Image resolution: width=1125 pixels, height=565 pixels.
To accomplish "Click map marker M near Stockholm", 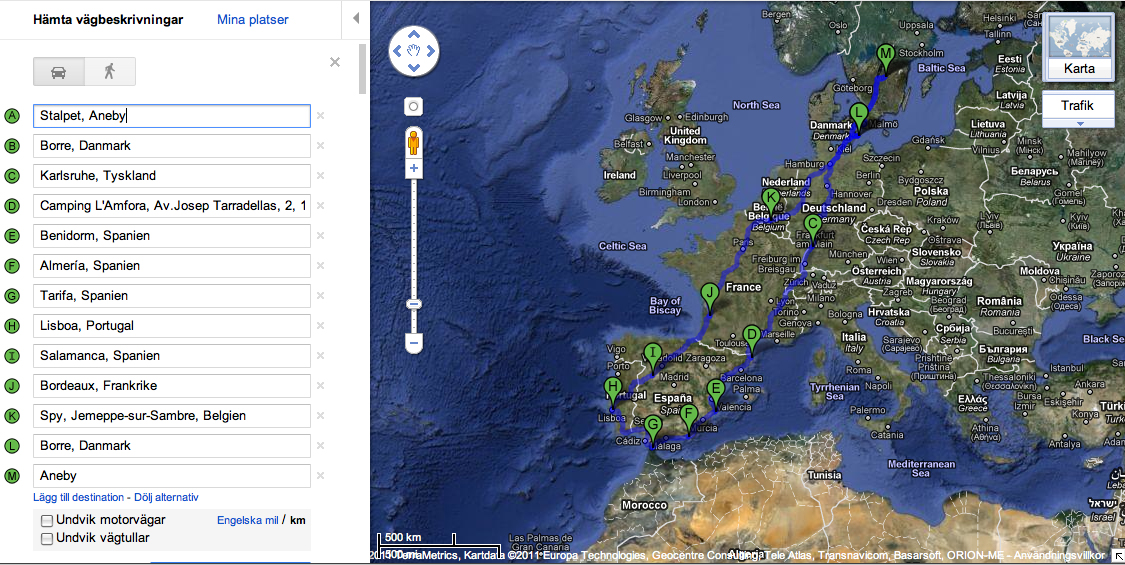I will (884, 54).
